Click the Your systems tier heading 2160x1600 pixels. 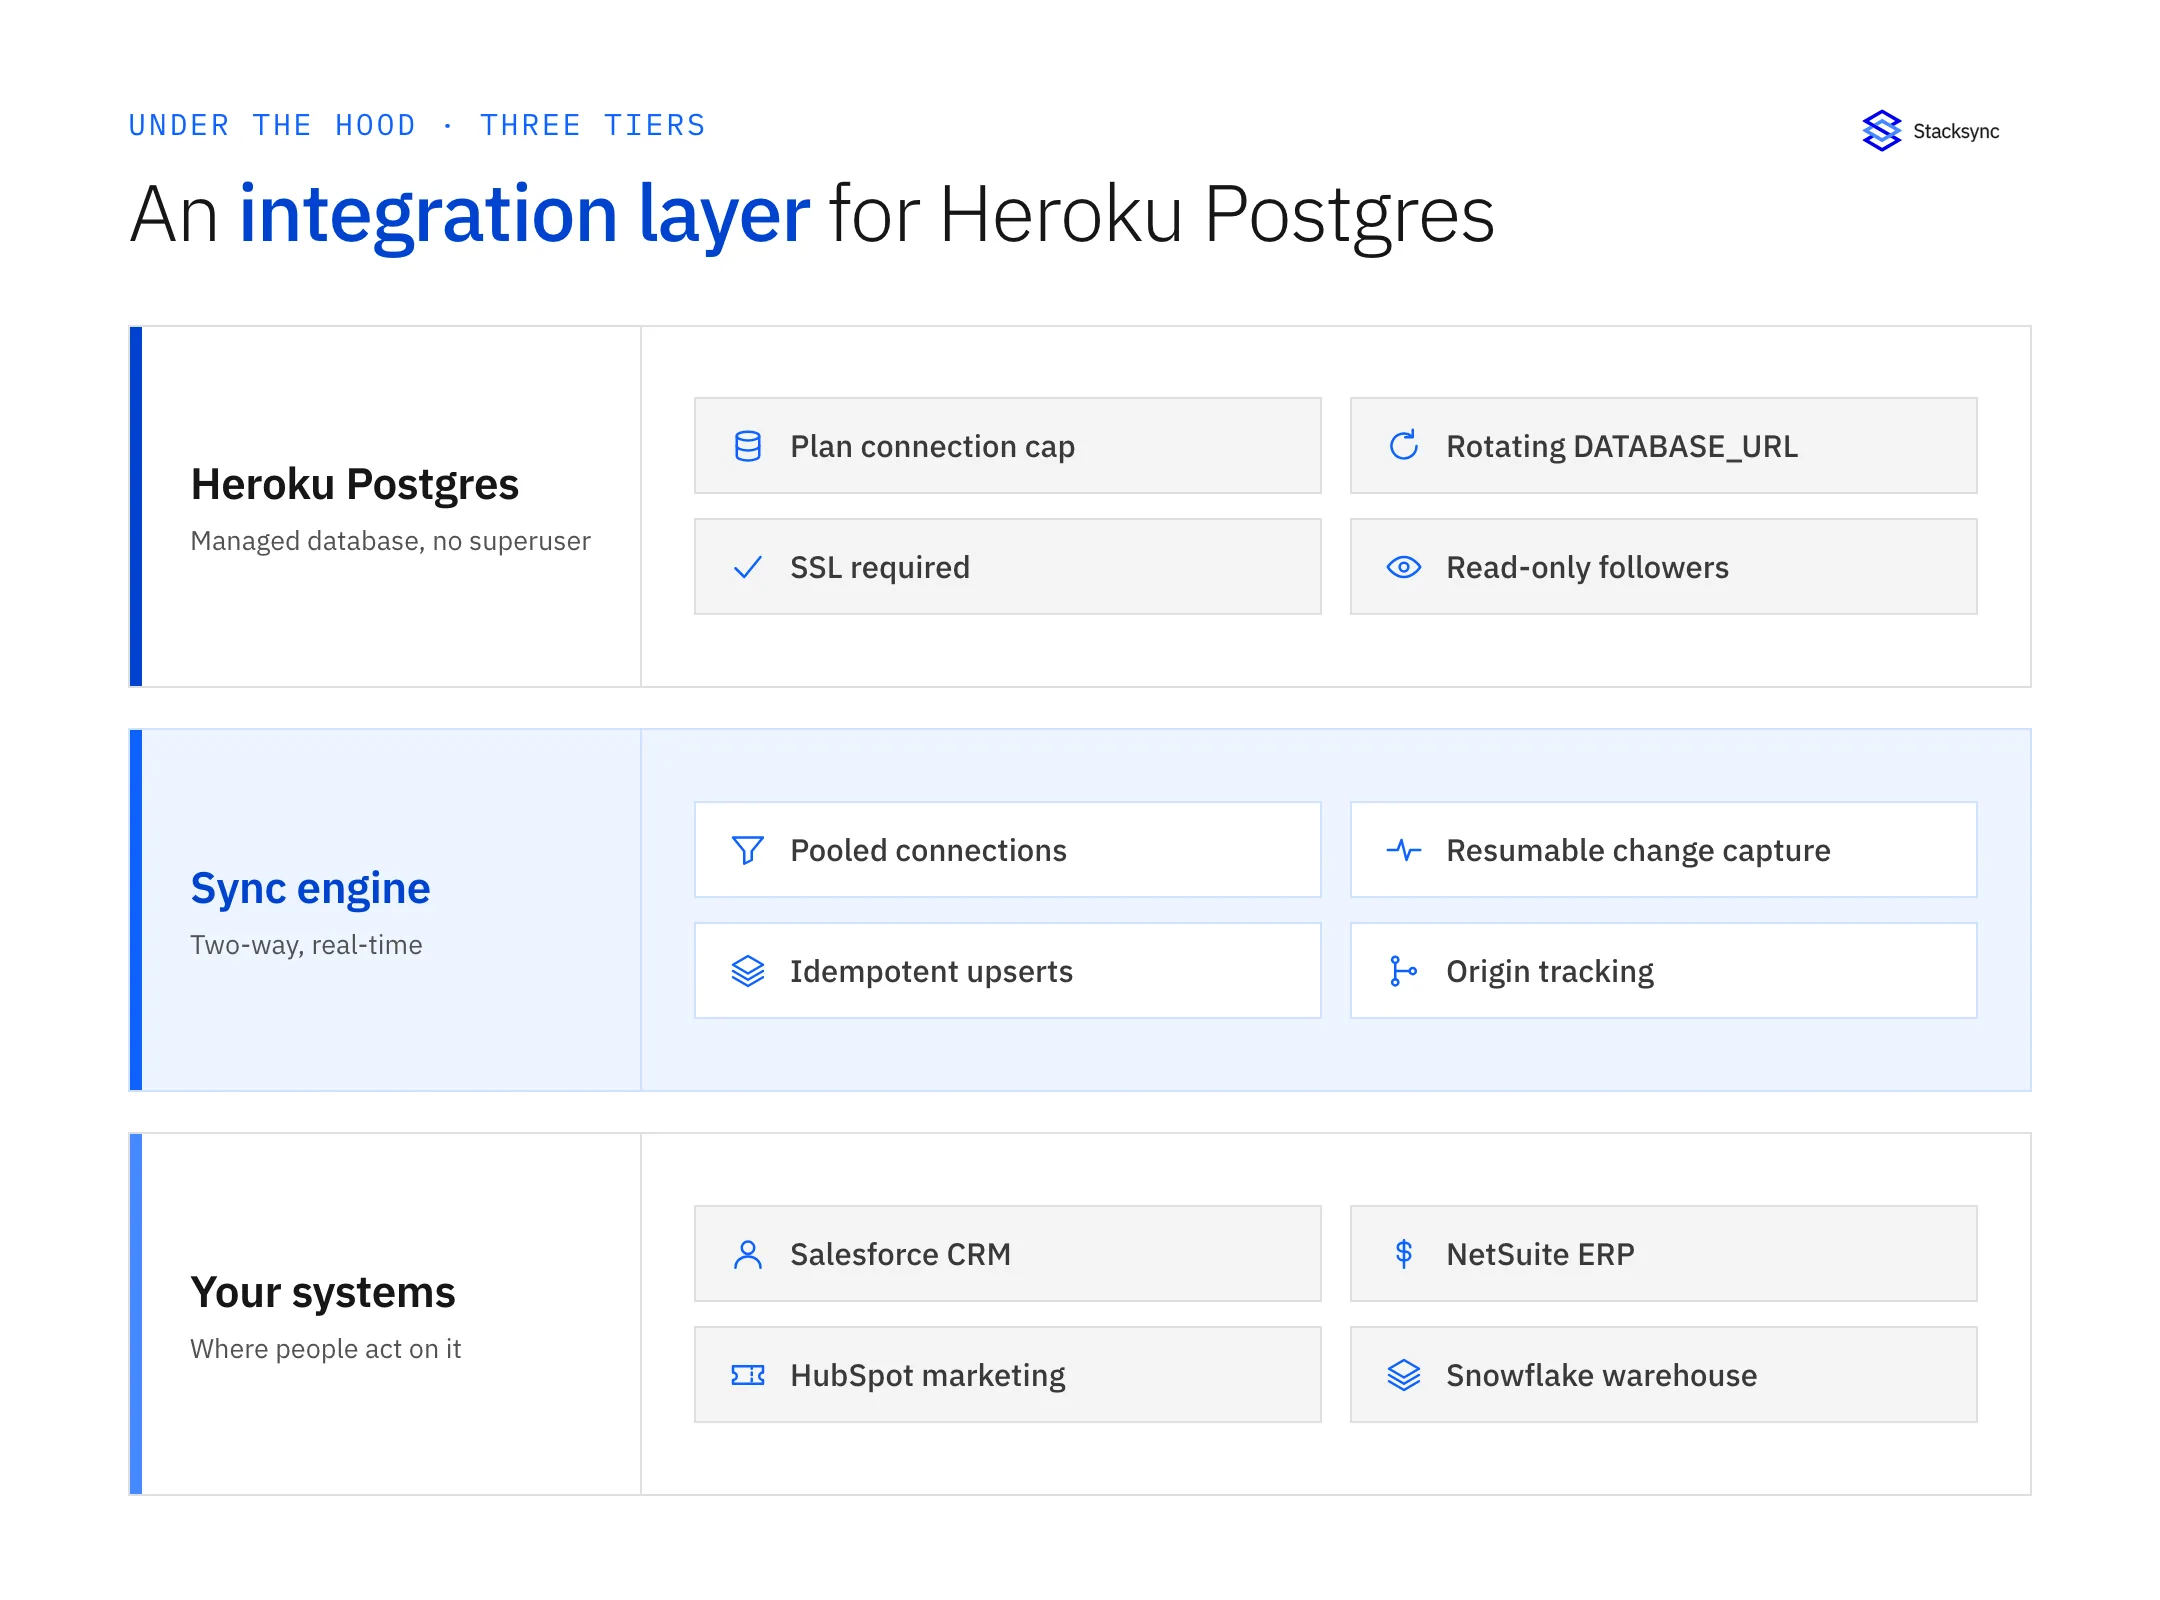(323, 1293)
